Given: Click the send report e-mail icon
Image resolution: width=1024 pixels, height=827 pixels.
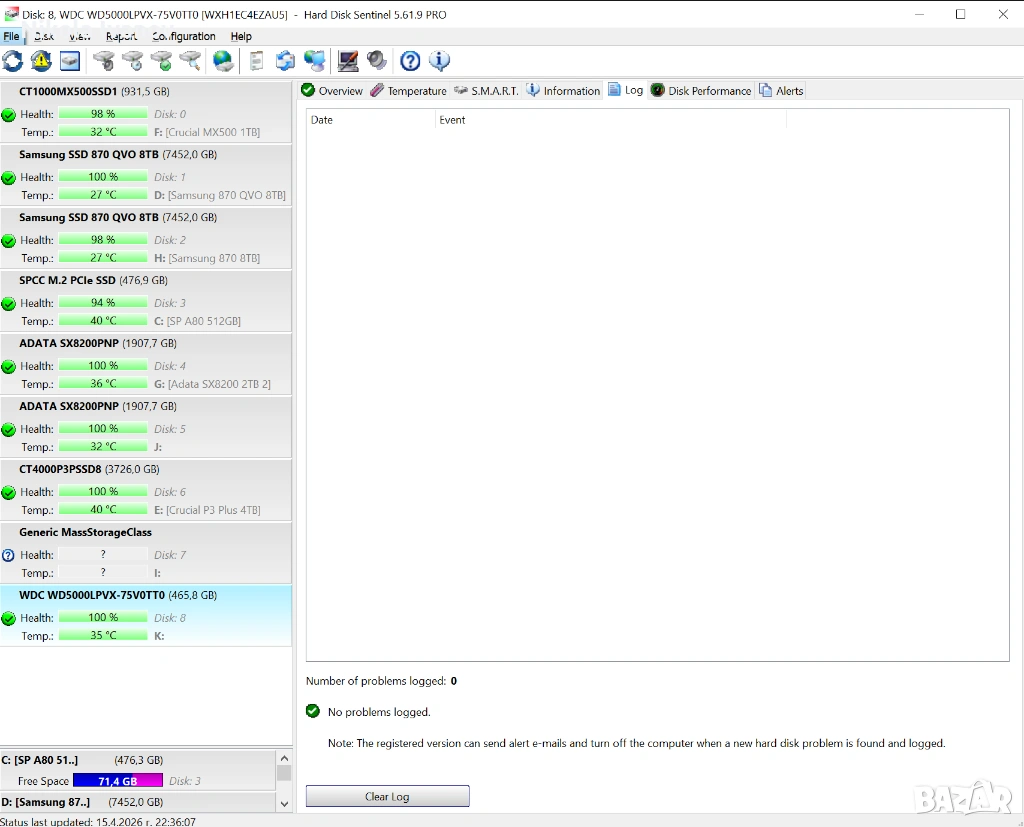Looking at the screenshot, I should point(285,61).
